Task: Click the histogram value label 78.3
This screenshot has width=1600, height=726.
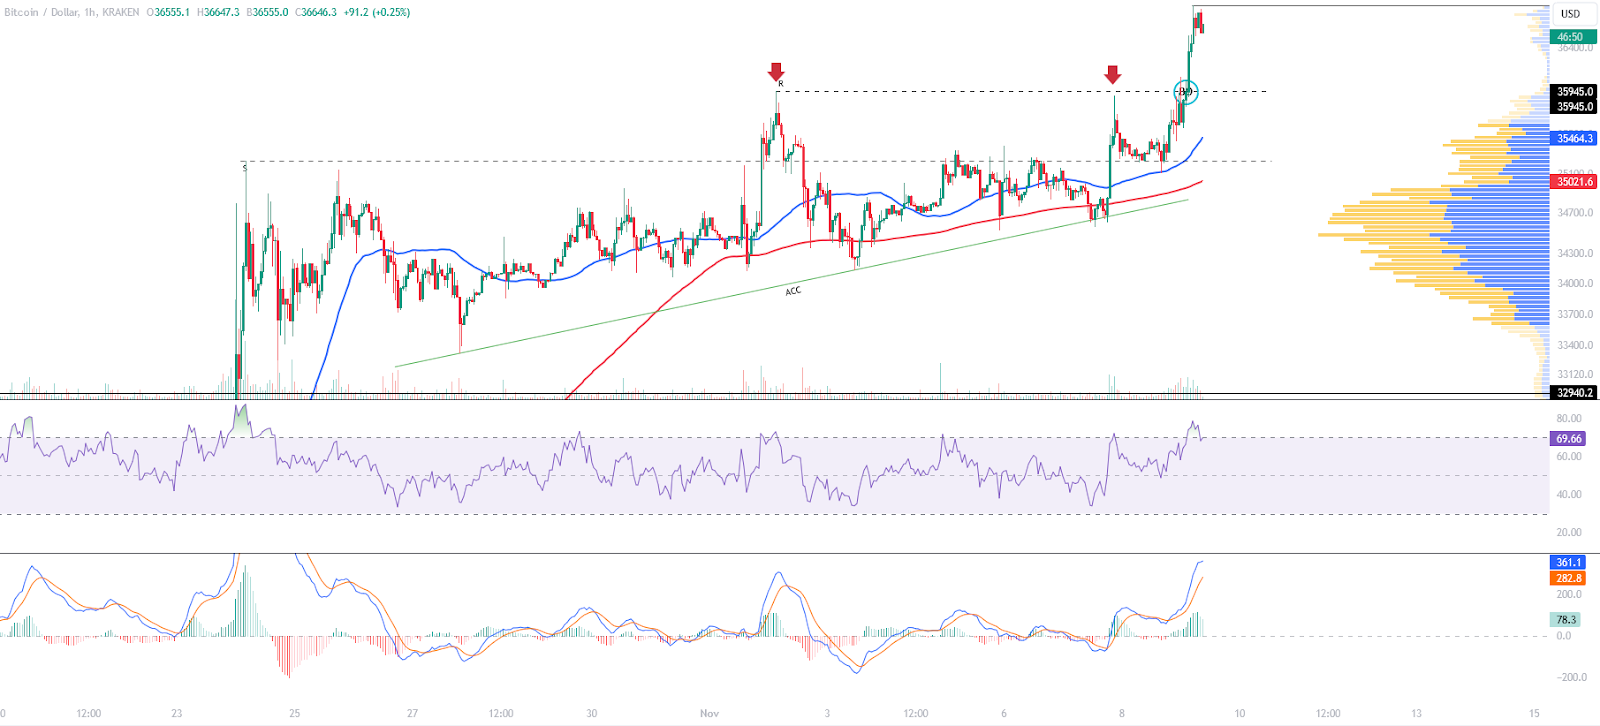Action: (x=1565, y=619)
